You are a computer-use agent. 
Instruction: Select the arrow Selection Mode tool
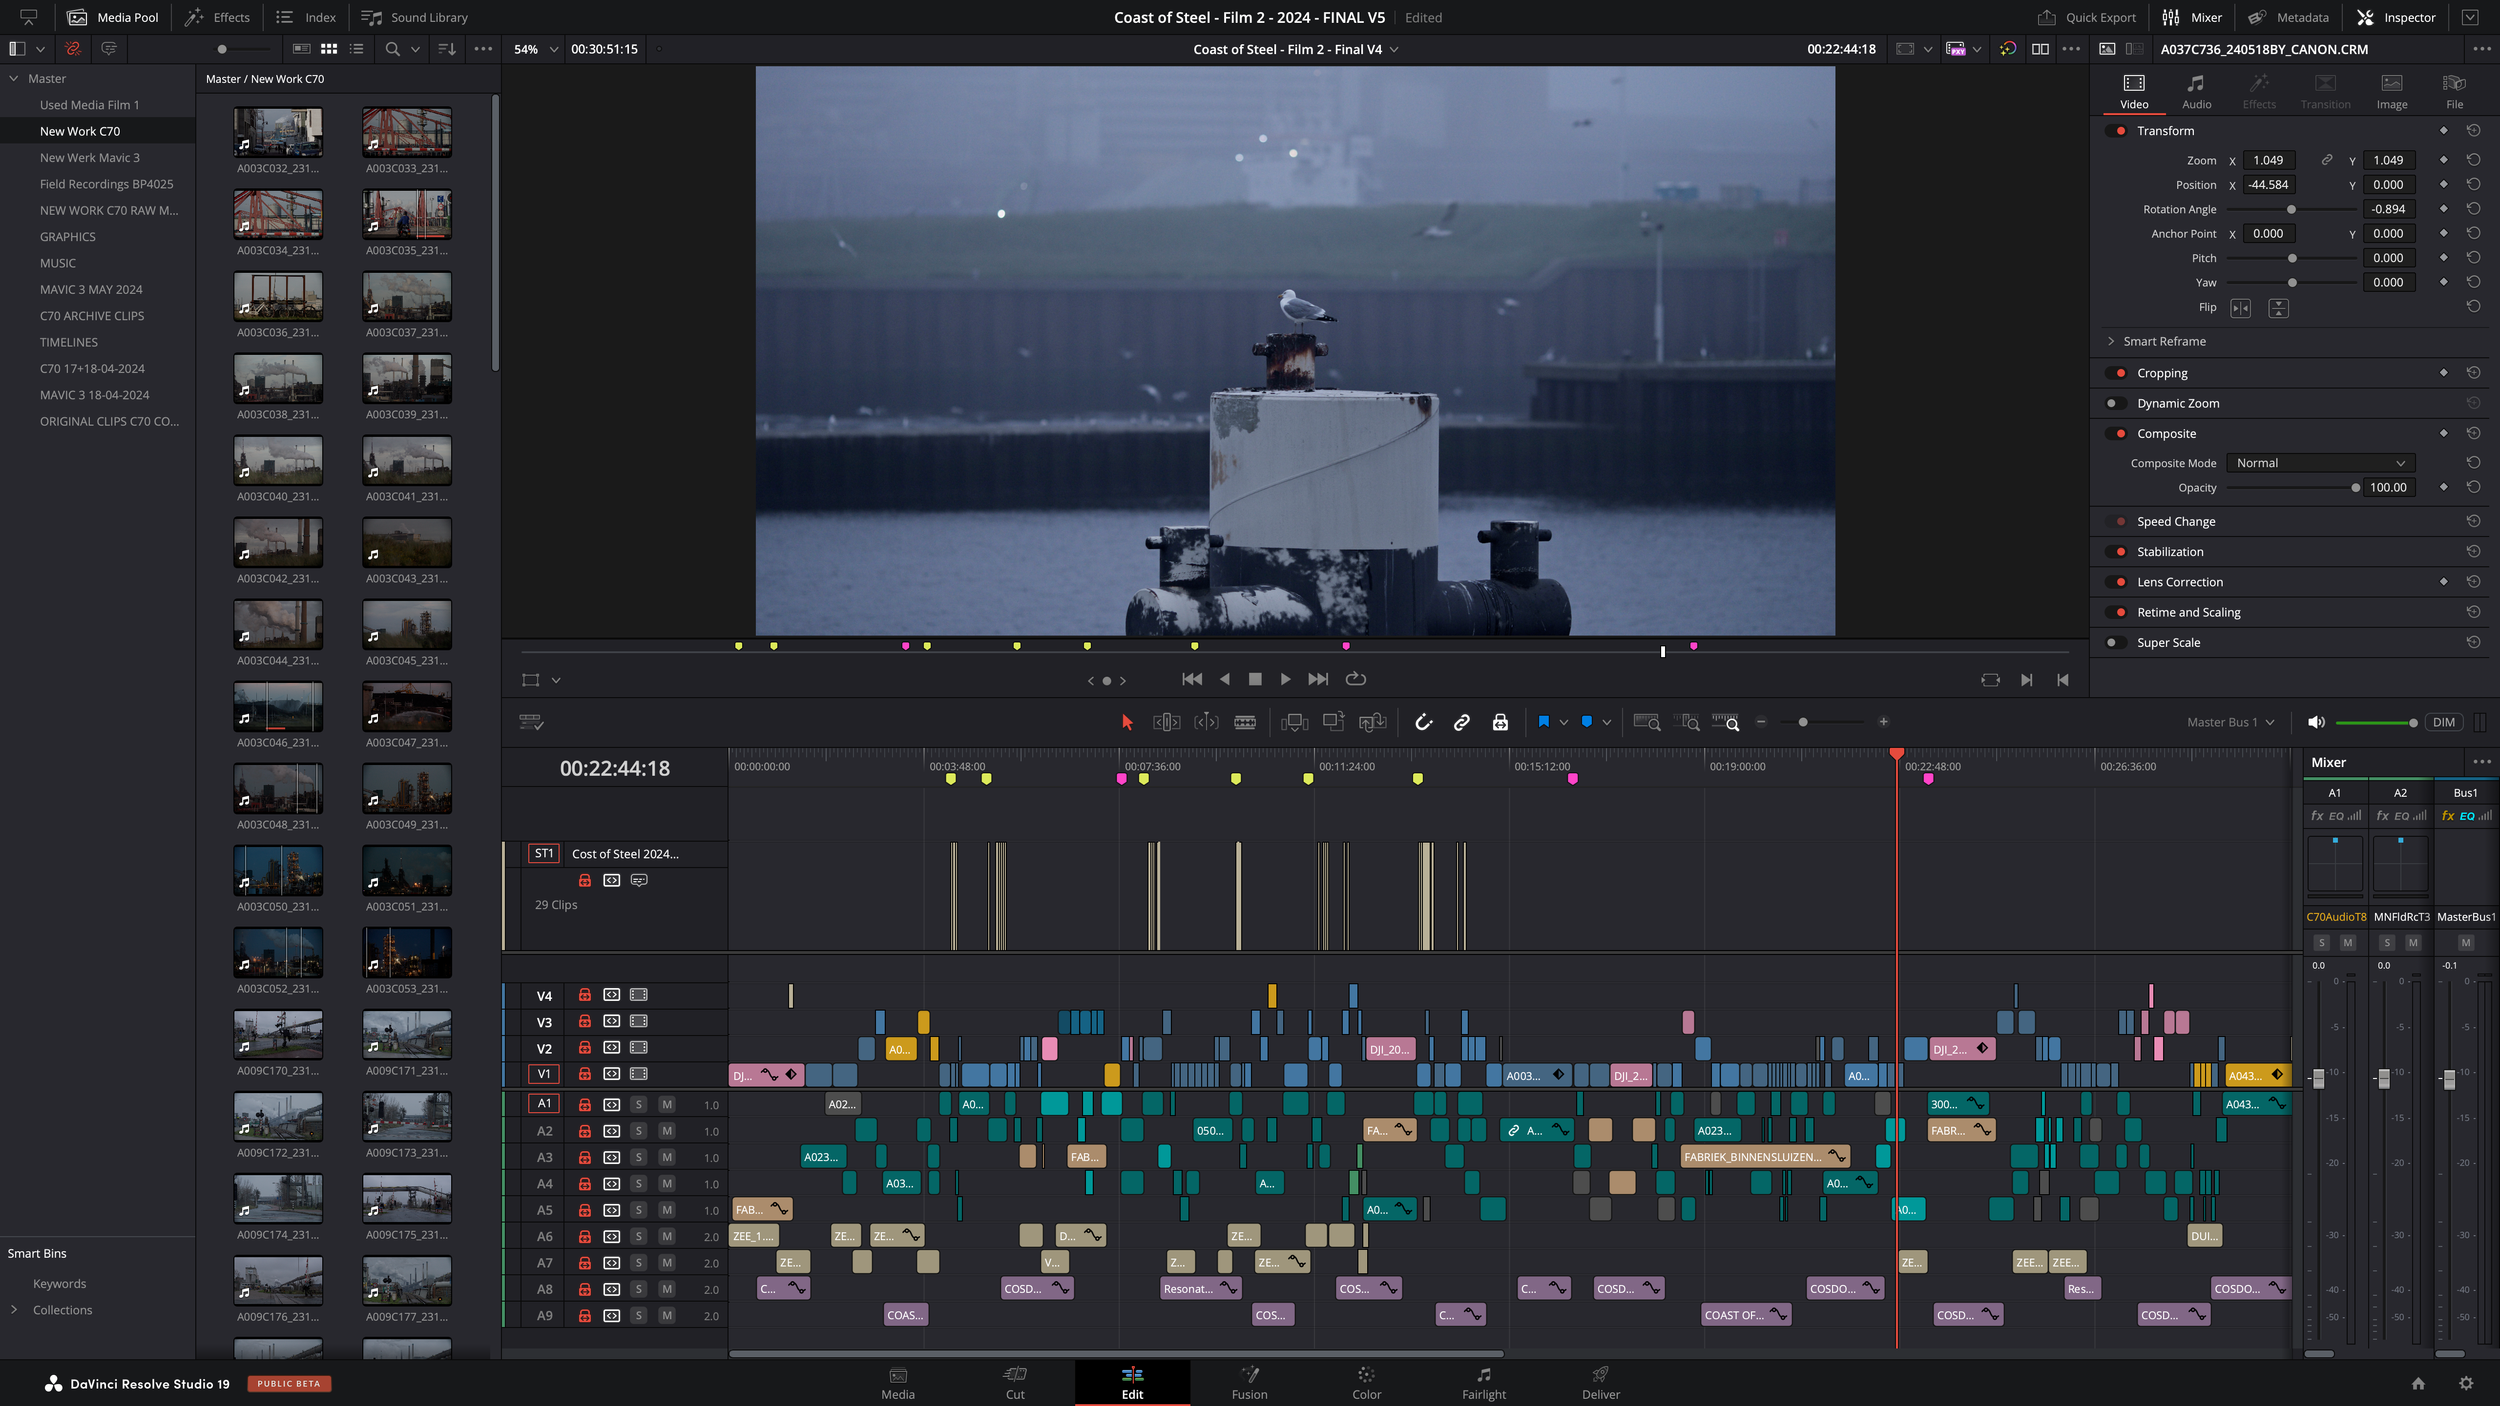[x=1127, y=722]
